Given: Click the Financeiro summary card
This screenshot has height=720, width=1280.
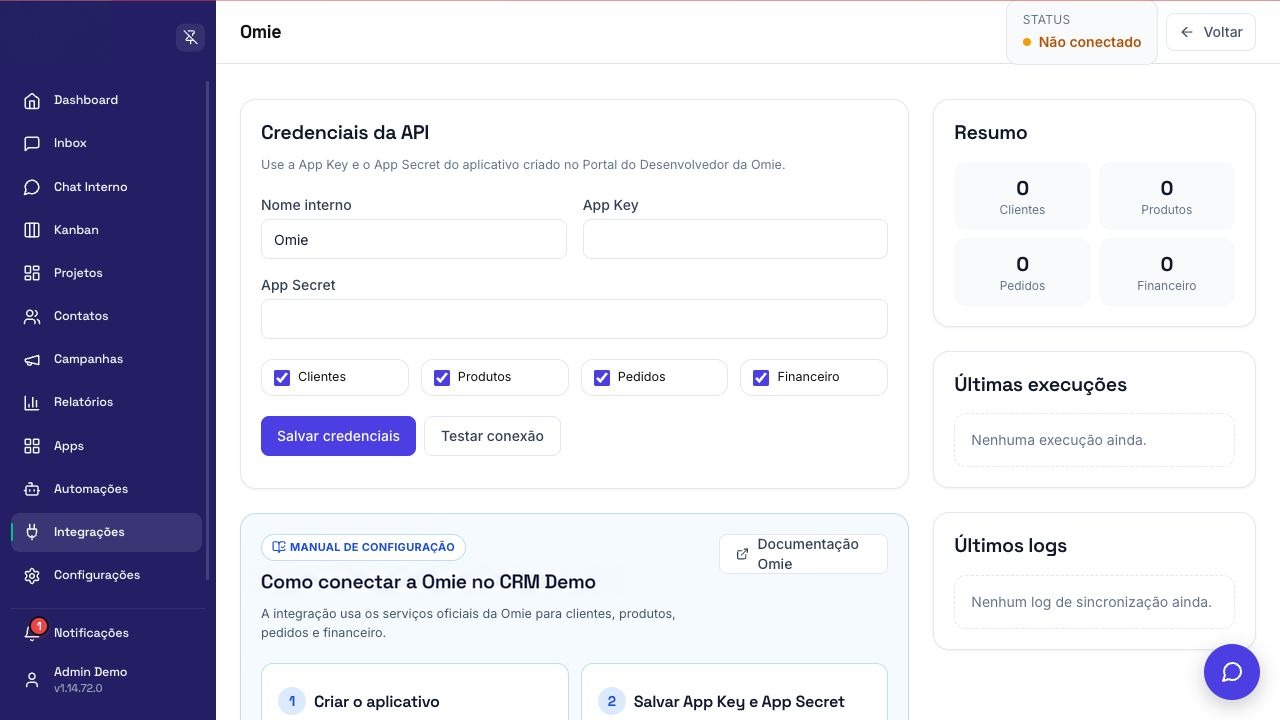Looking at the screenshot, I should (x=1167, y=272).
